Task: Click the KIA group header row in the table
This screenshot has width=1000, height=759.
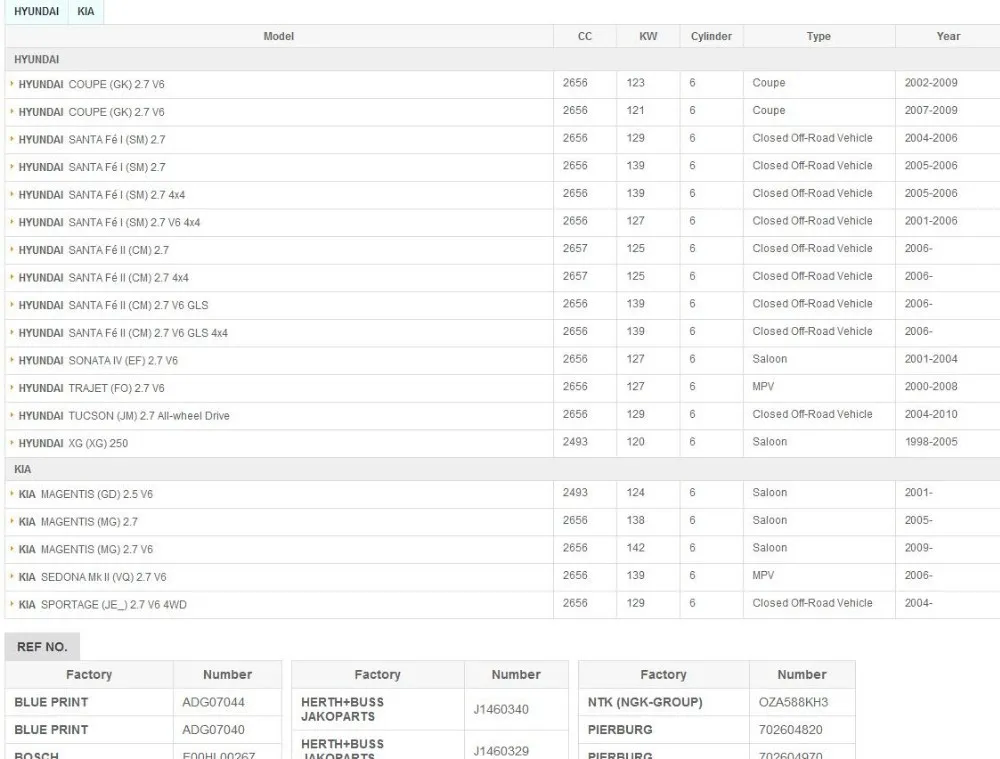Action: 502,469
